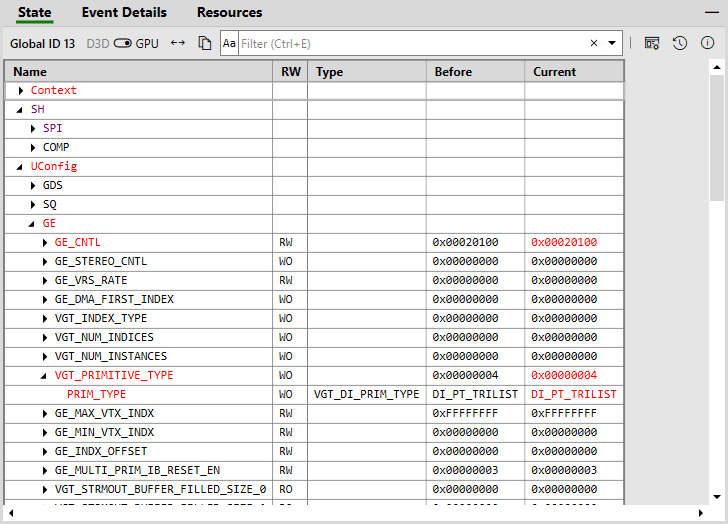Click the Global ID 13 label
The height and width of the screenshot is (524, 728).
point(42,44)
